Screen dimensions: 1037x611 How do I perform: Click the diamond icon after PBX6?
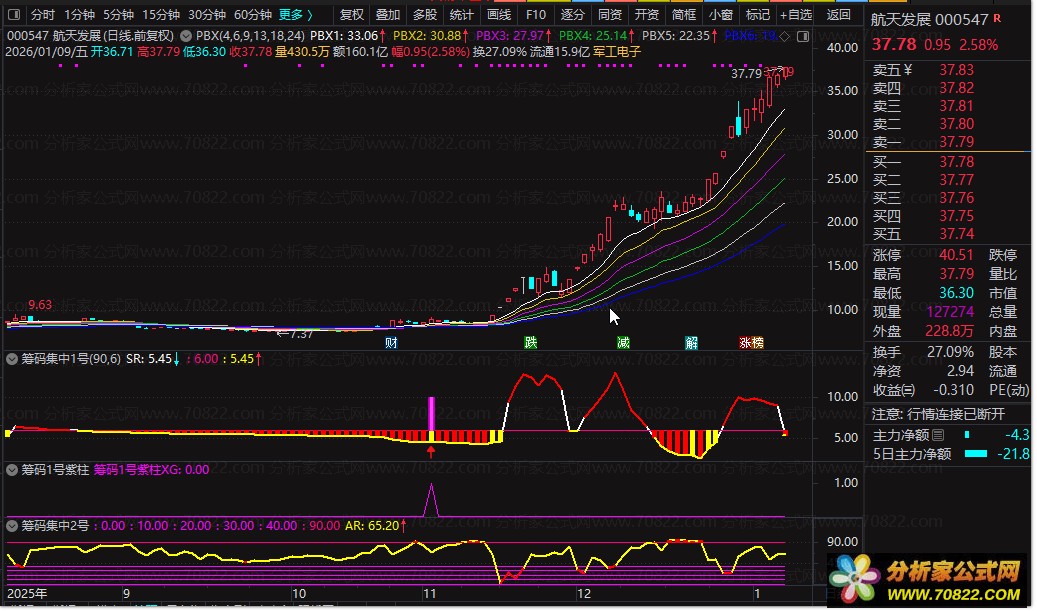[784, 35]
